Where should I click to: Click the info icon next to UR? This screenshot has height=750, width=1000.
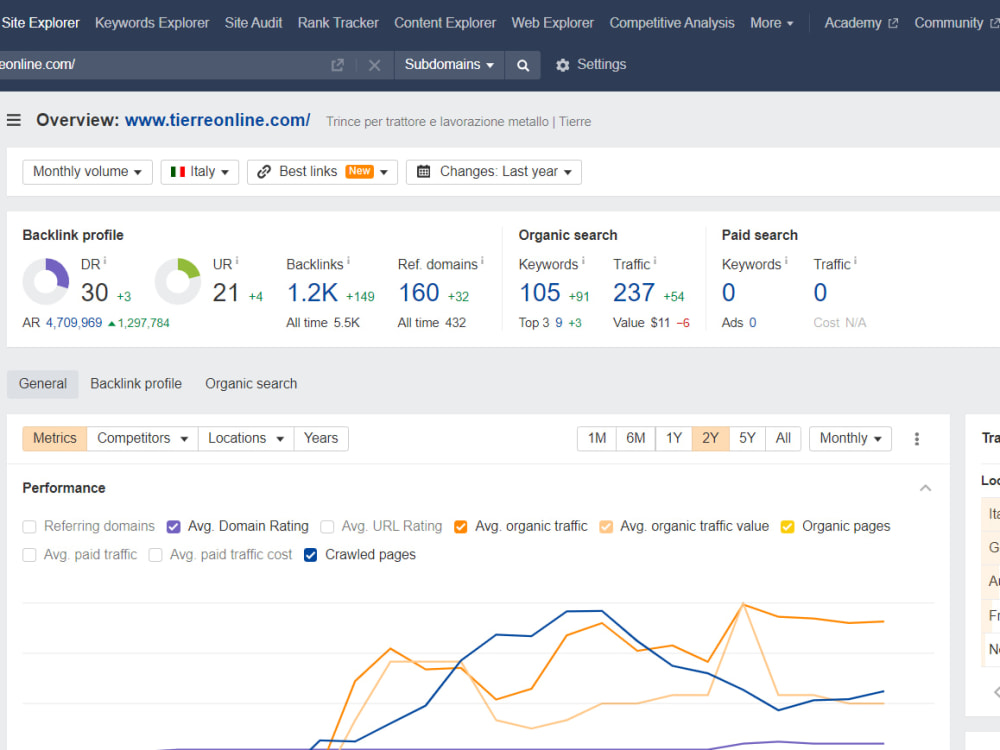tap(237, 261)
